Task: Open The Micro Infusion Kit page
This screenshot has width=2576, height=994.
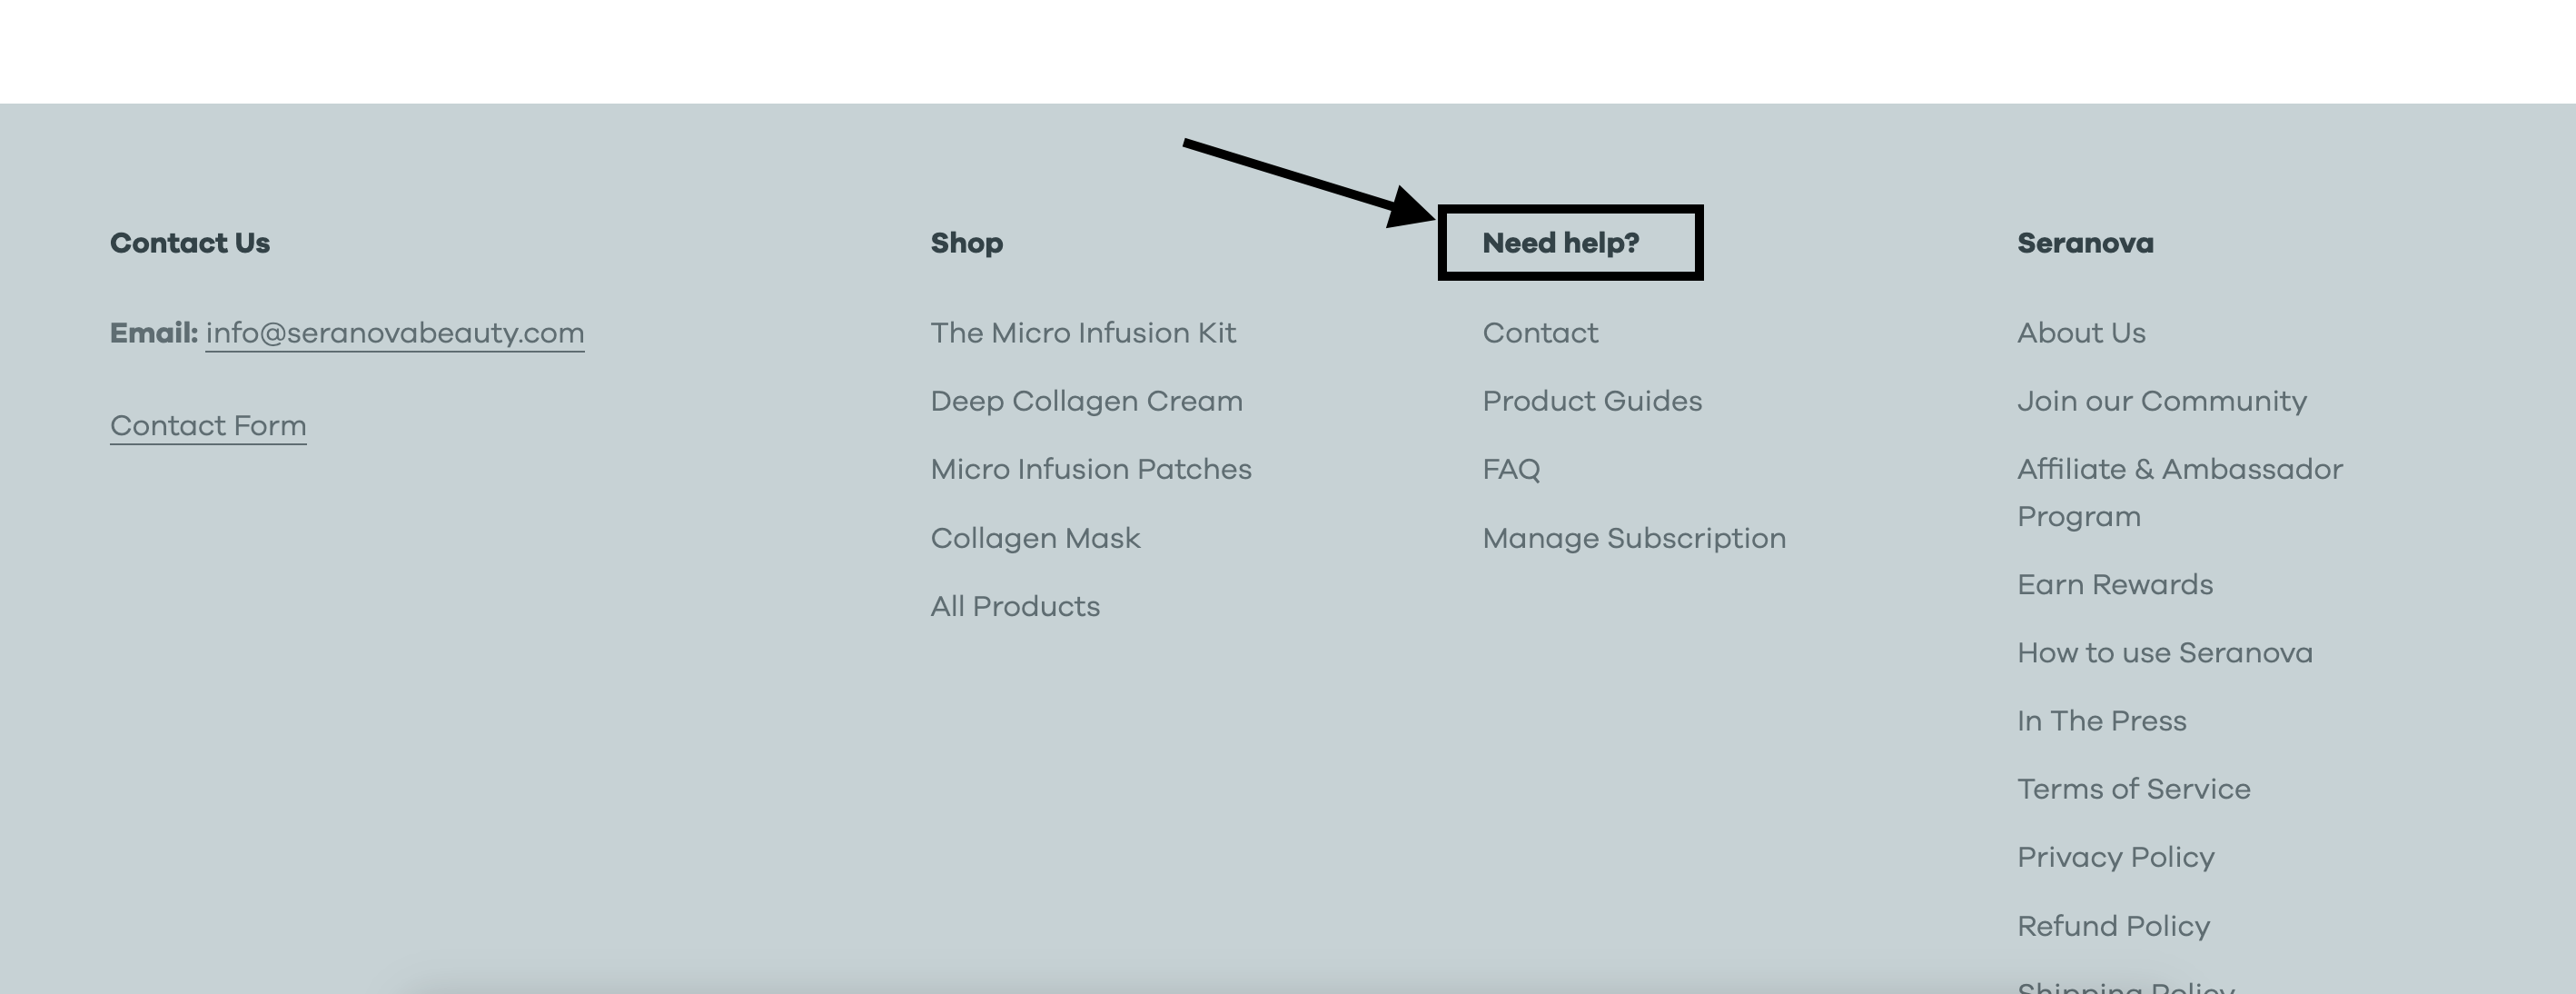Action: (x=1083, y=333)
